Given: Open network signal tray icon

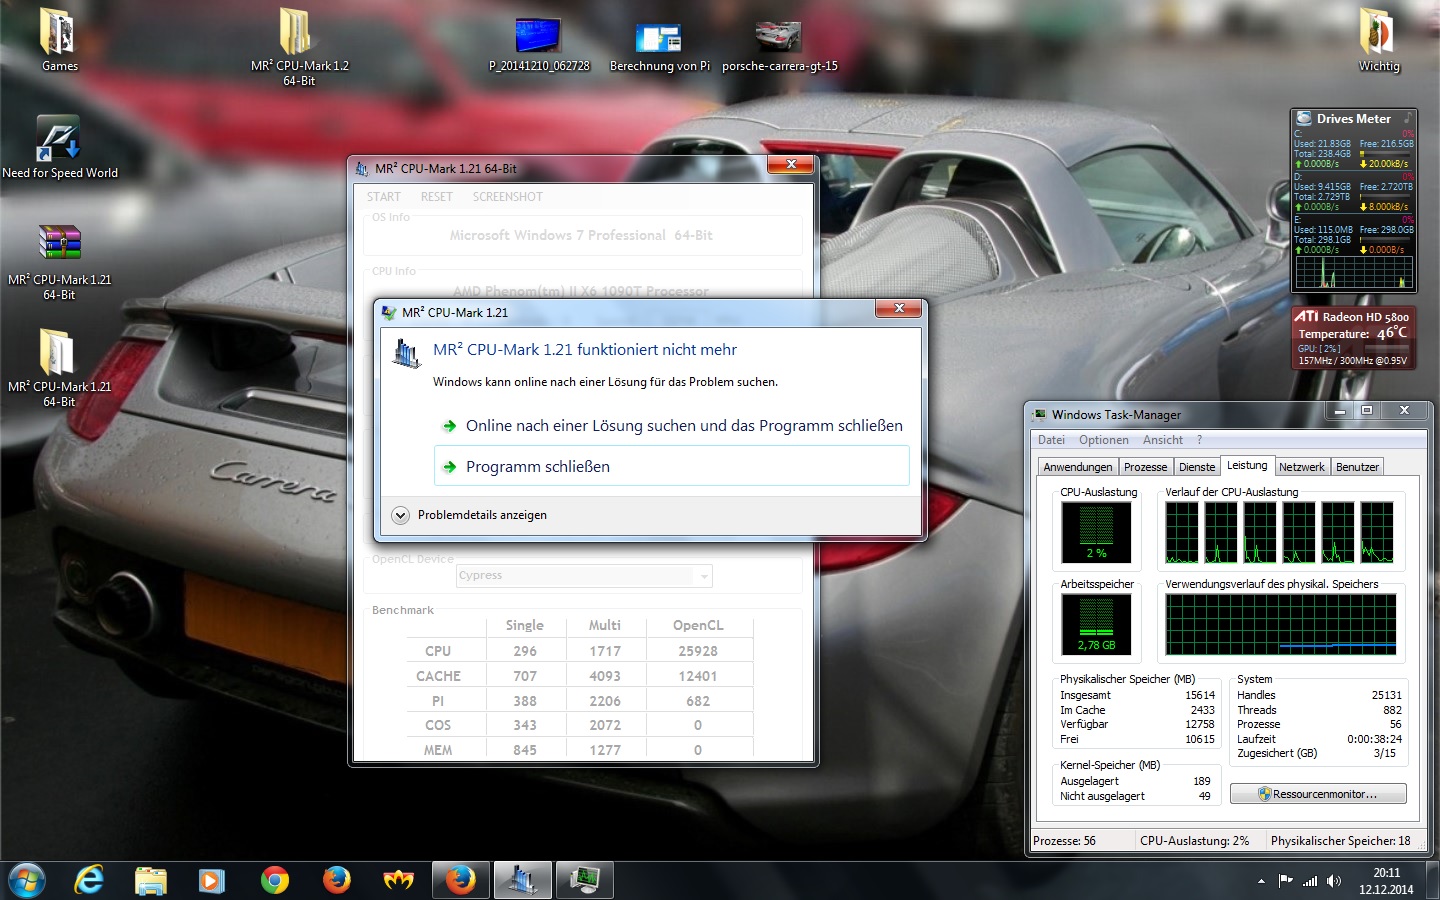Looking at the screenshot, I should point(1310,881).
